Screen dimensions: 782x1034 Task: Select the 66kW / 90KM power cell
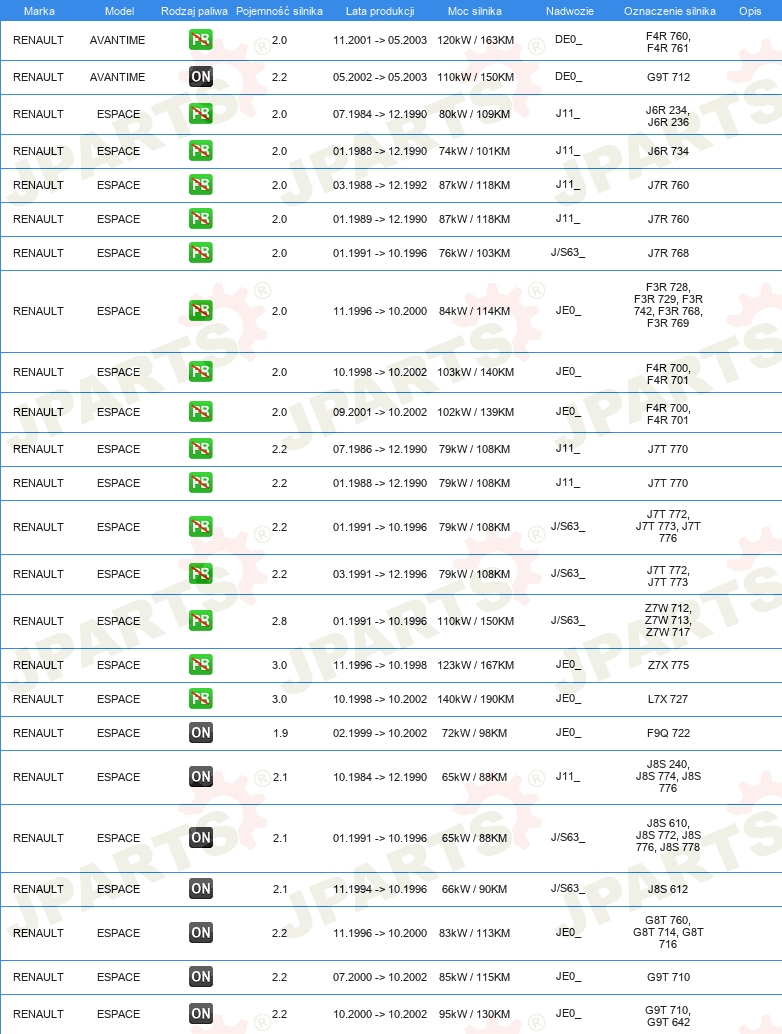pos(475,889)
